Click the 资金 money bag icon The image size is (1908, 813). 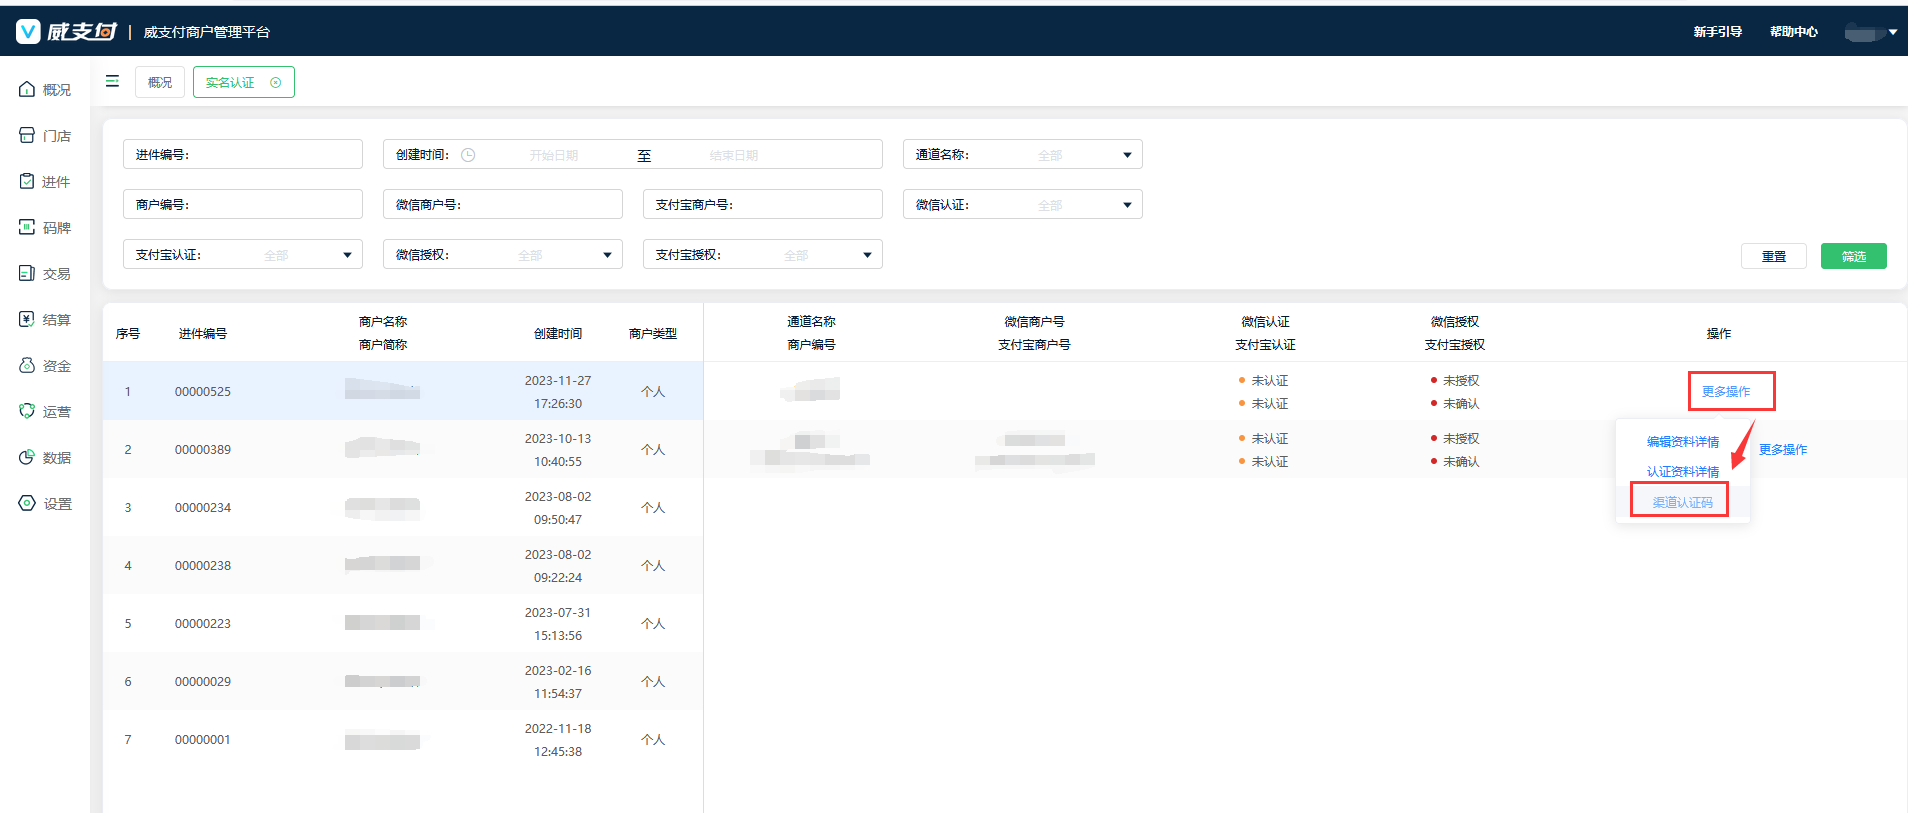tap(27, 365)
